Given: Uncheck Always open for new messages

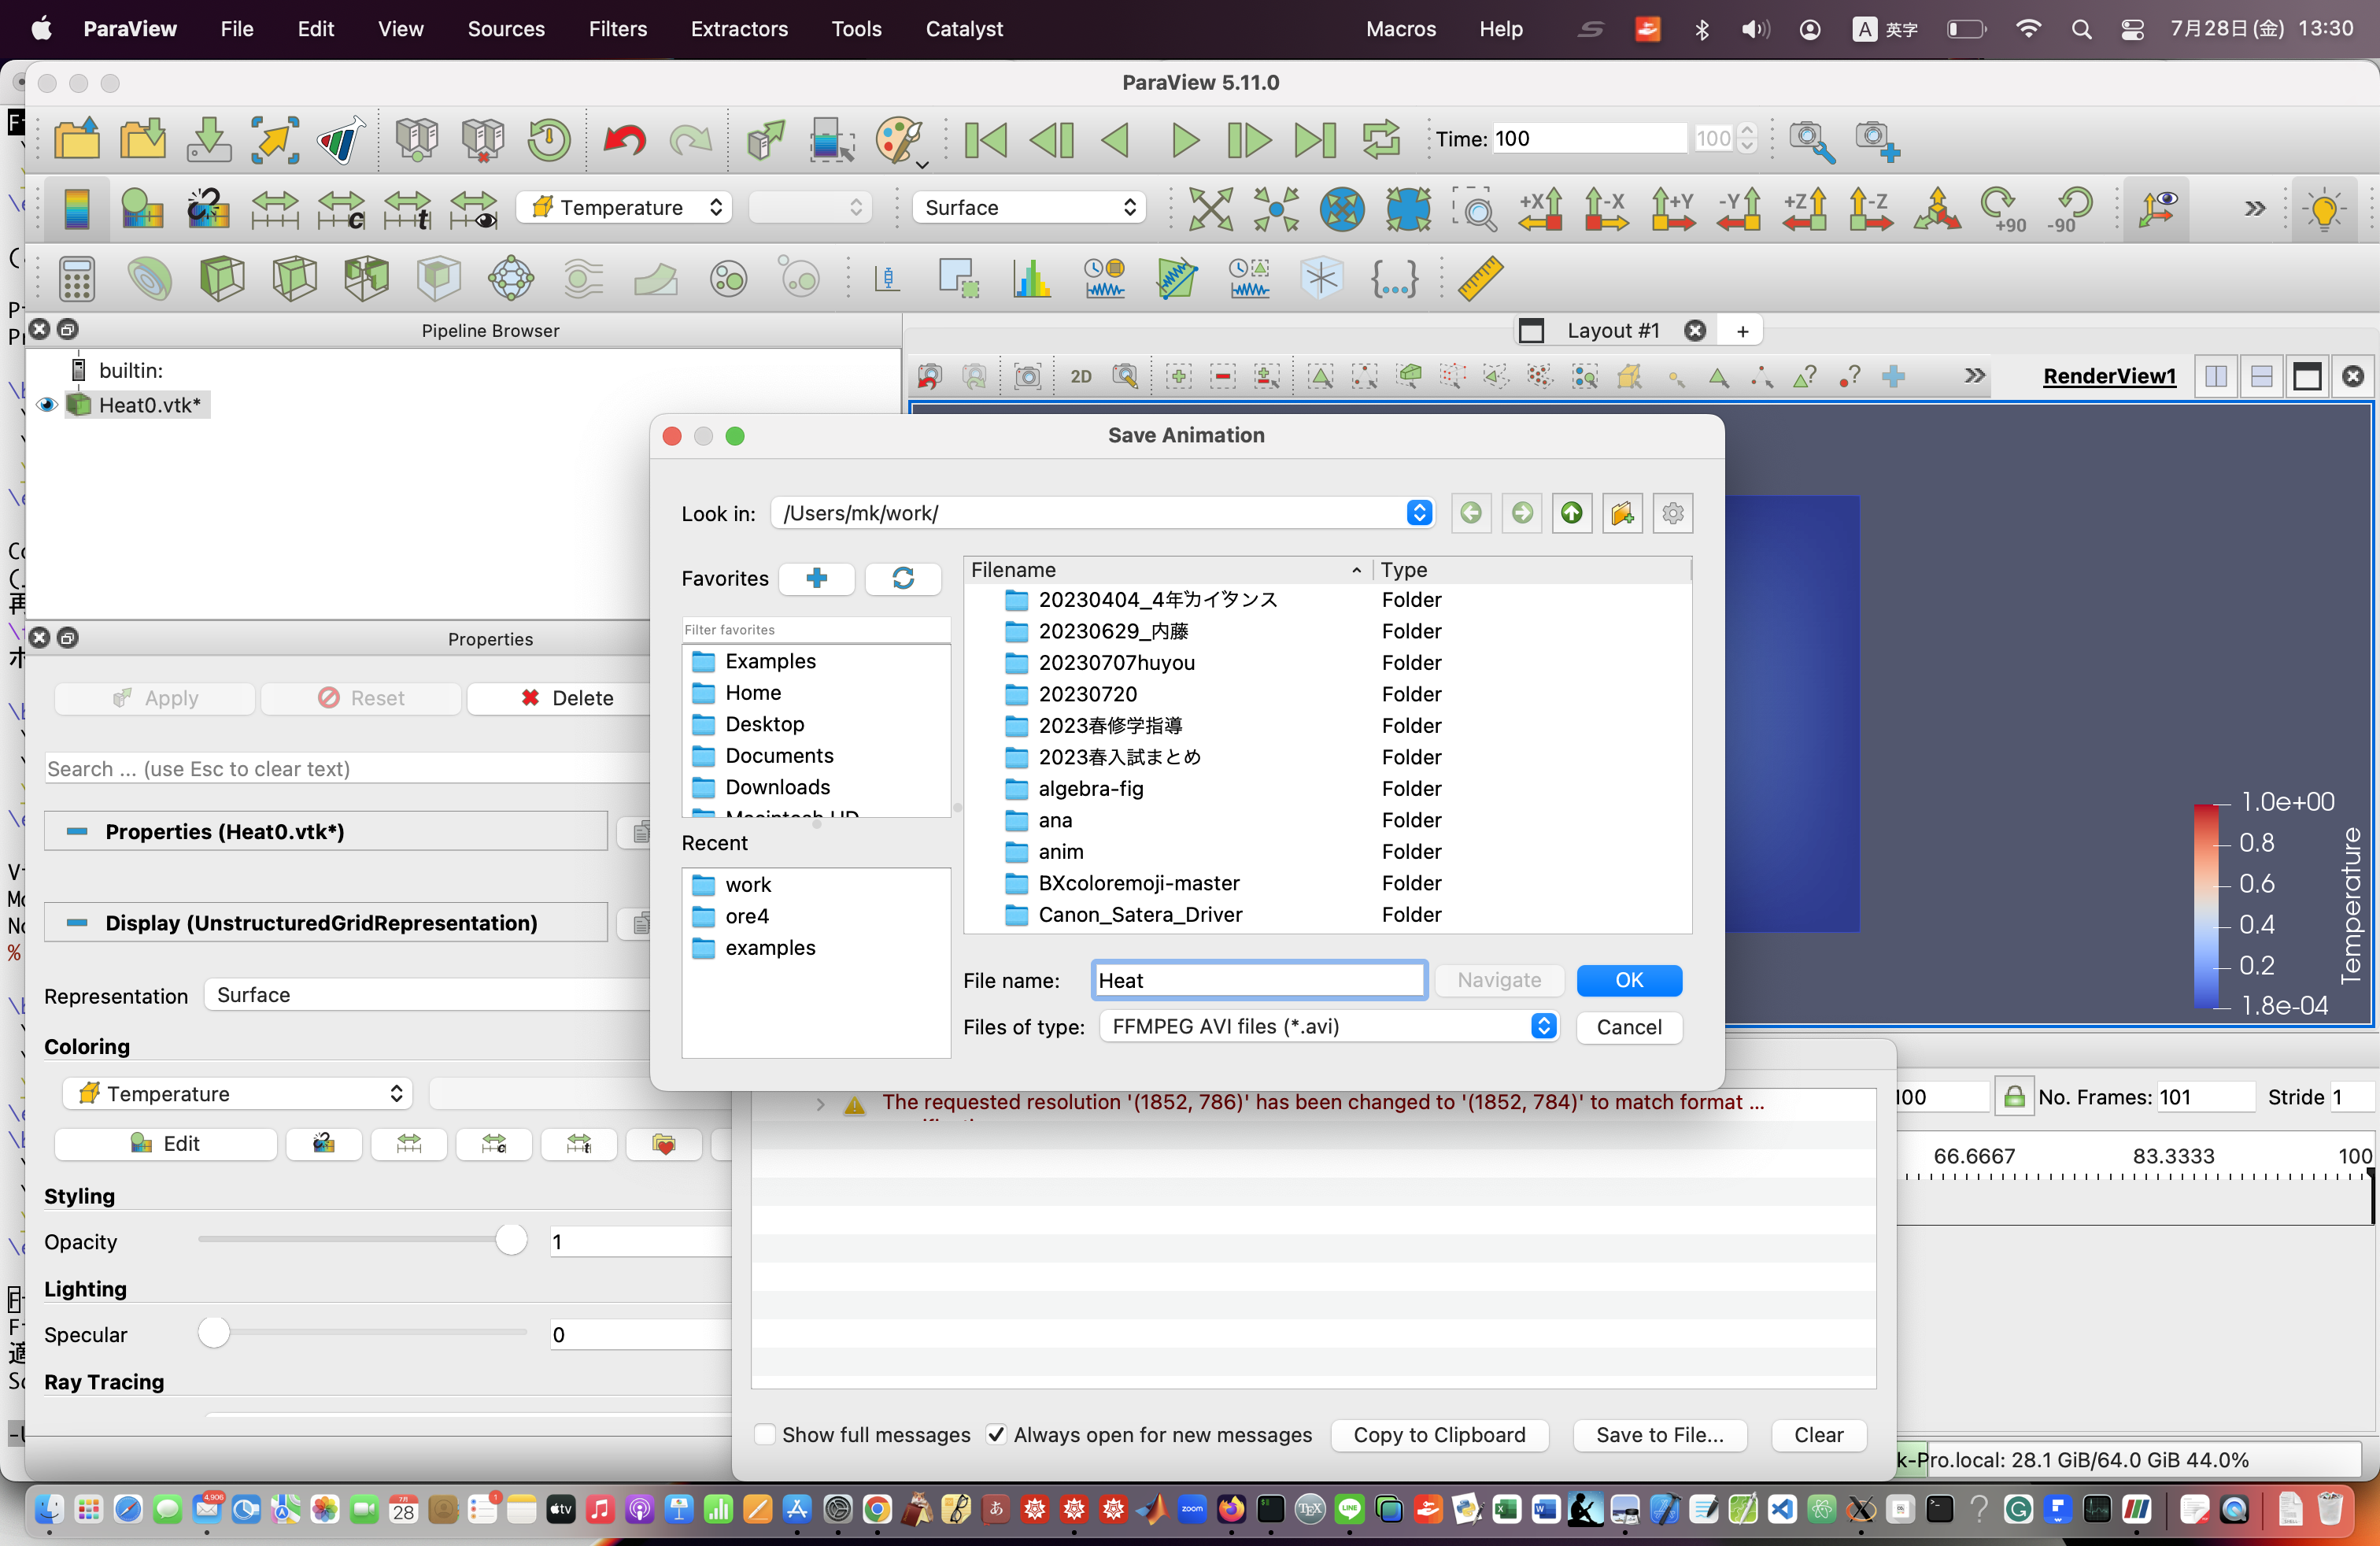Looking at the screenshot, I should tap(996, 1434).
